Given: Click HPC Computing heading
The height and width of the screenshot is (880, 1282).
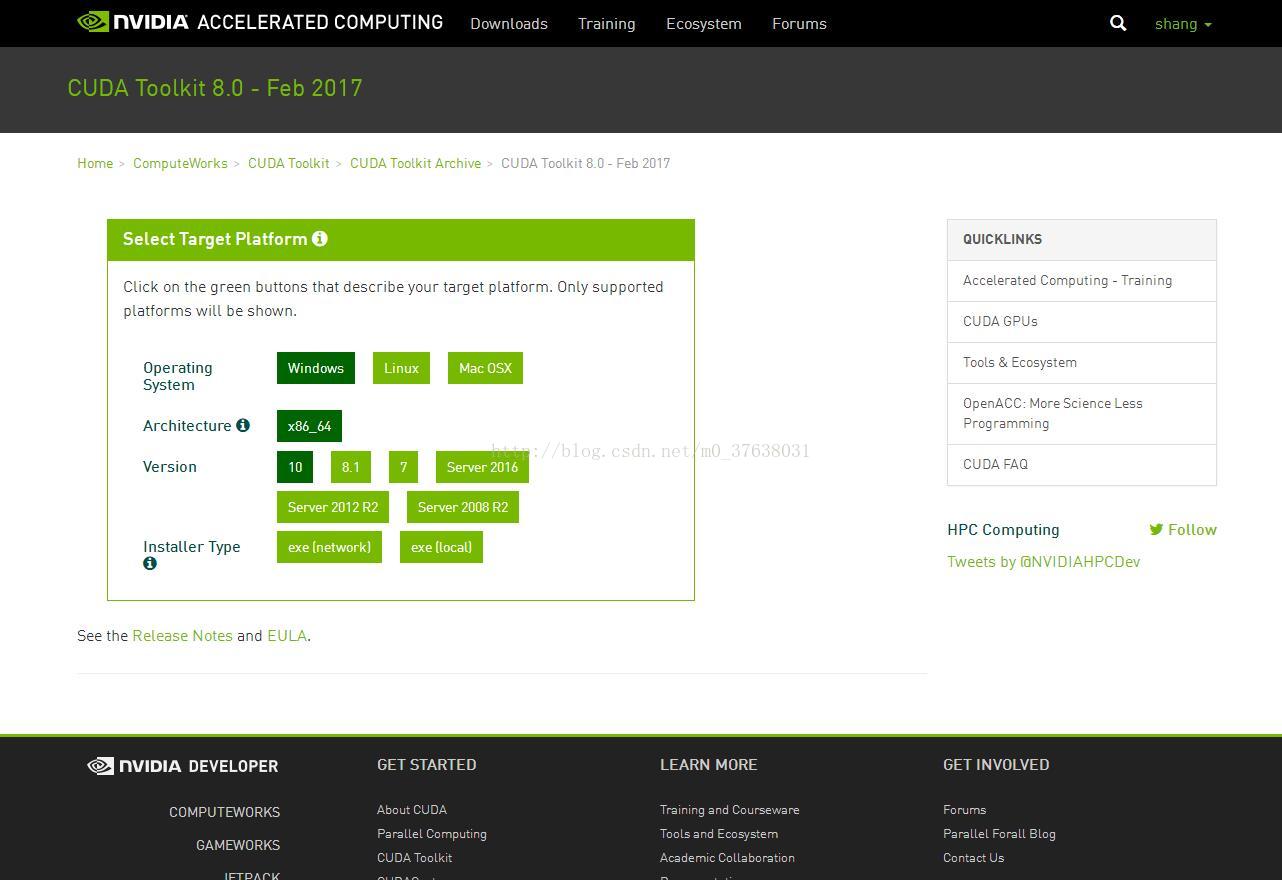Looking at the screenshot, I should point(1003,530).
